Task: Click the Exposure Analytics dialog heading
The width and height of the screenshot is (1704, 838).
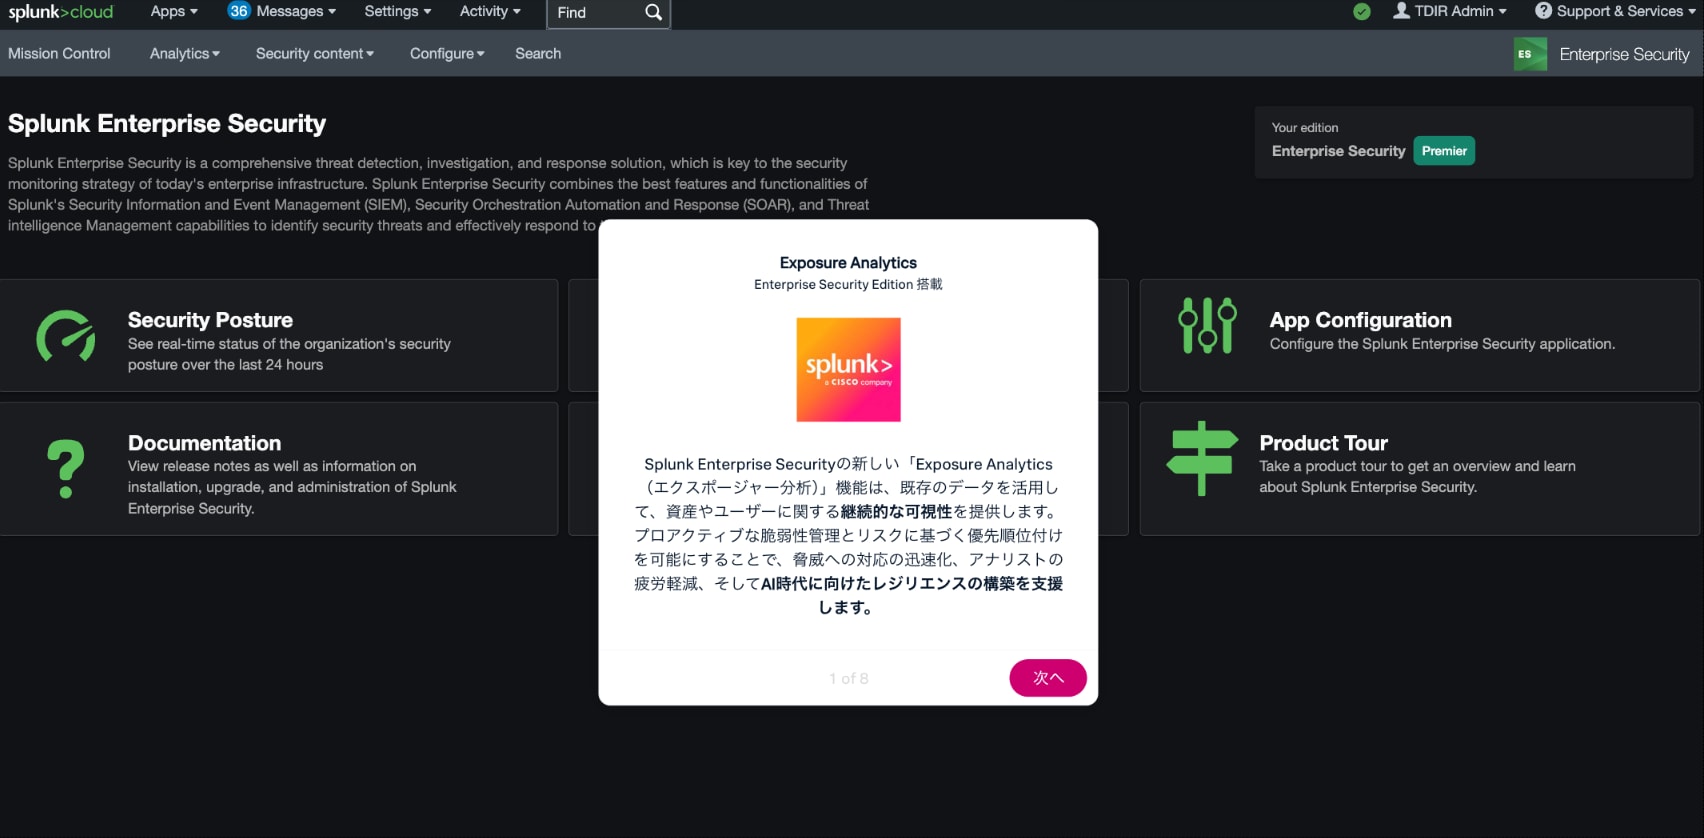Action: click(848, 263)
